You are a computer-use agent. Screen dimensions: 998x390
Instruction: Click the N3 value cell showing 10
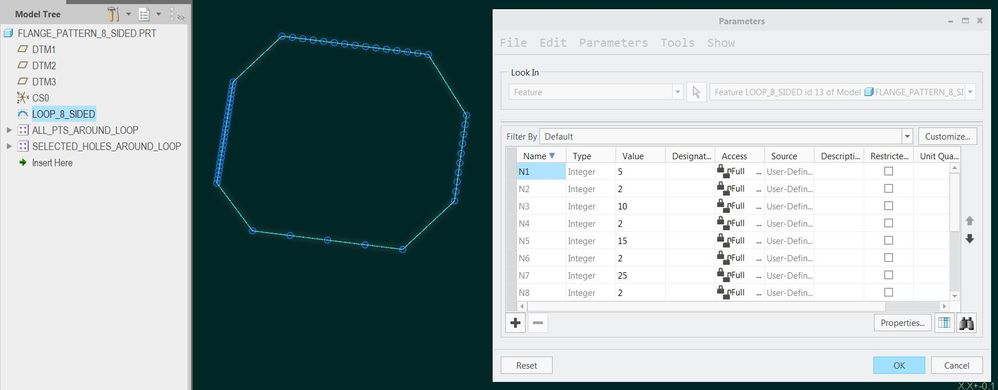[640, 207]
